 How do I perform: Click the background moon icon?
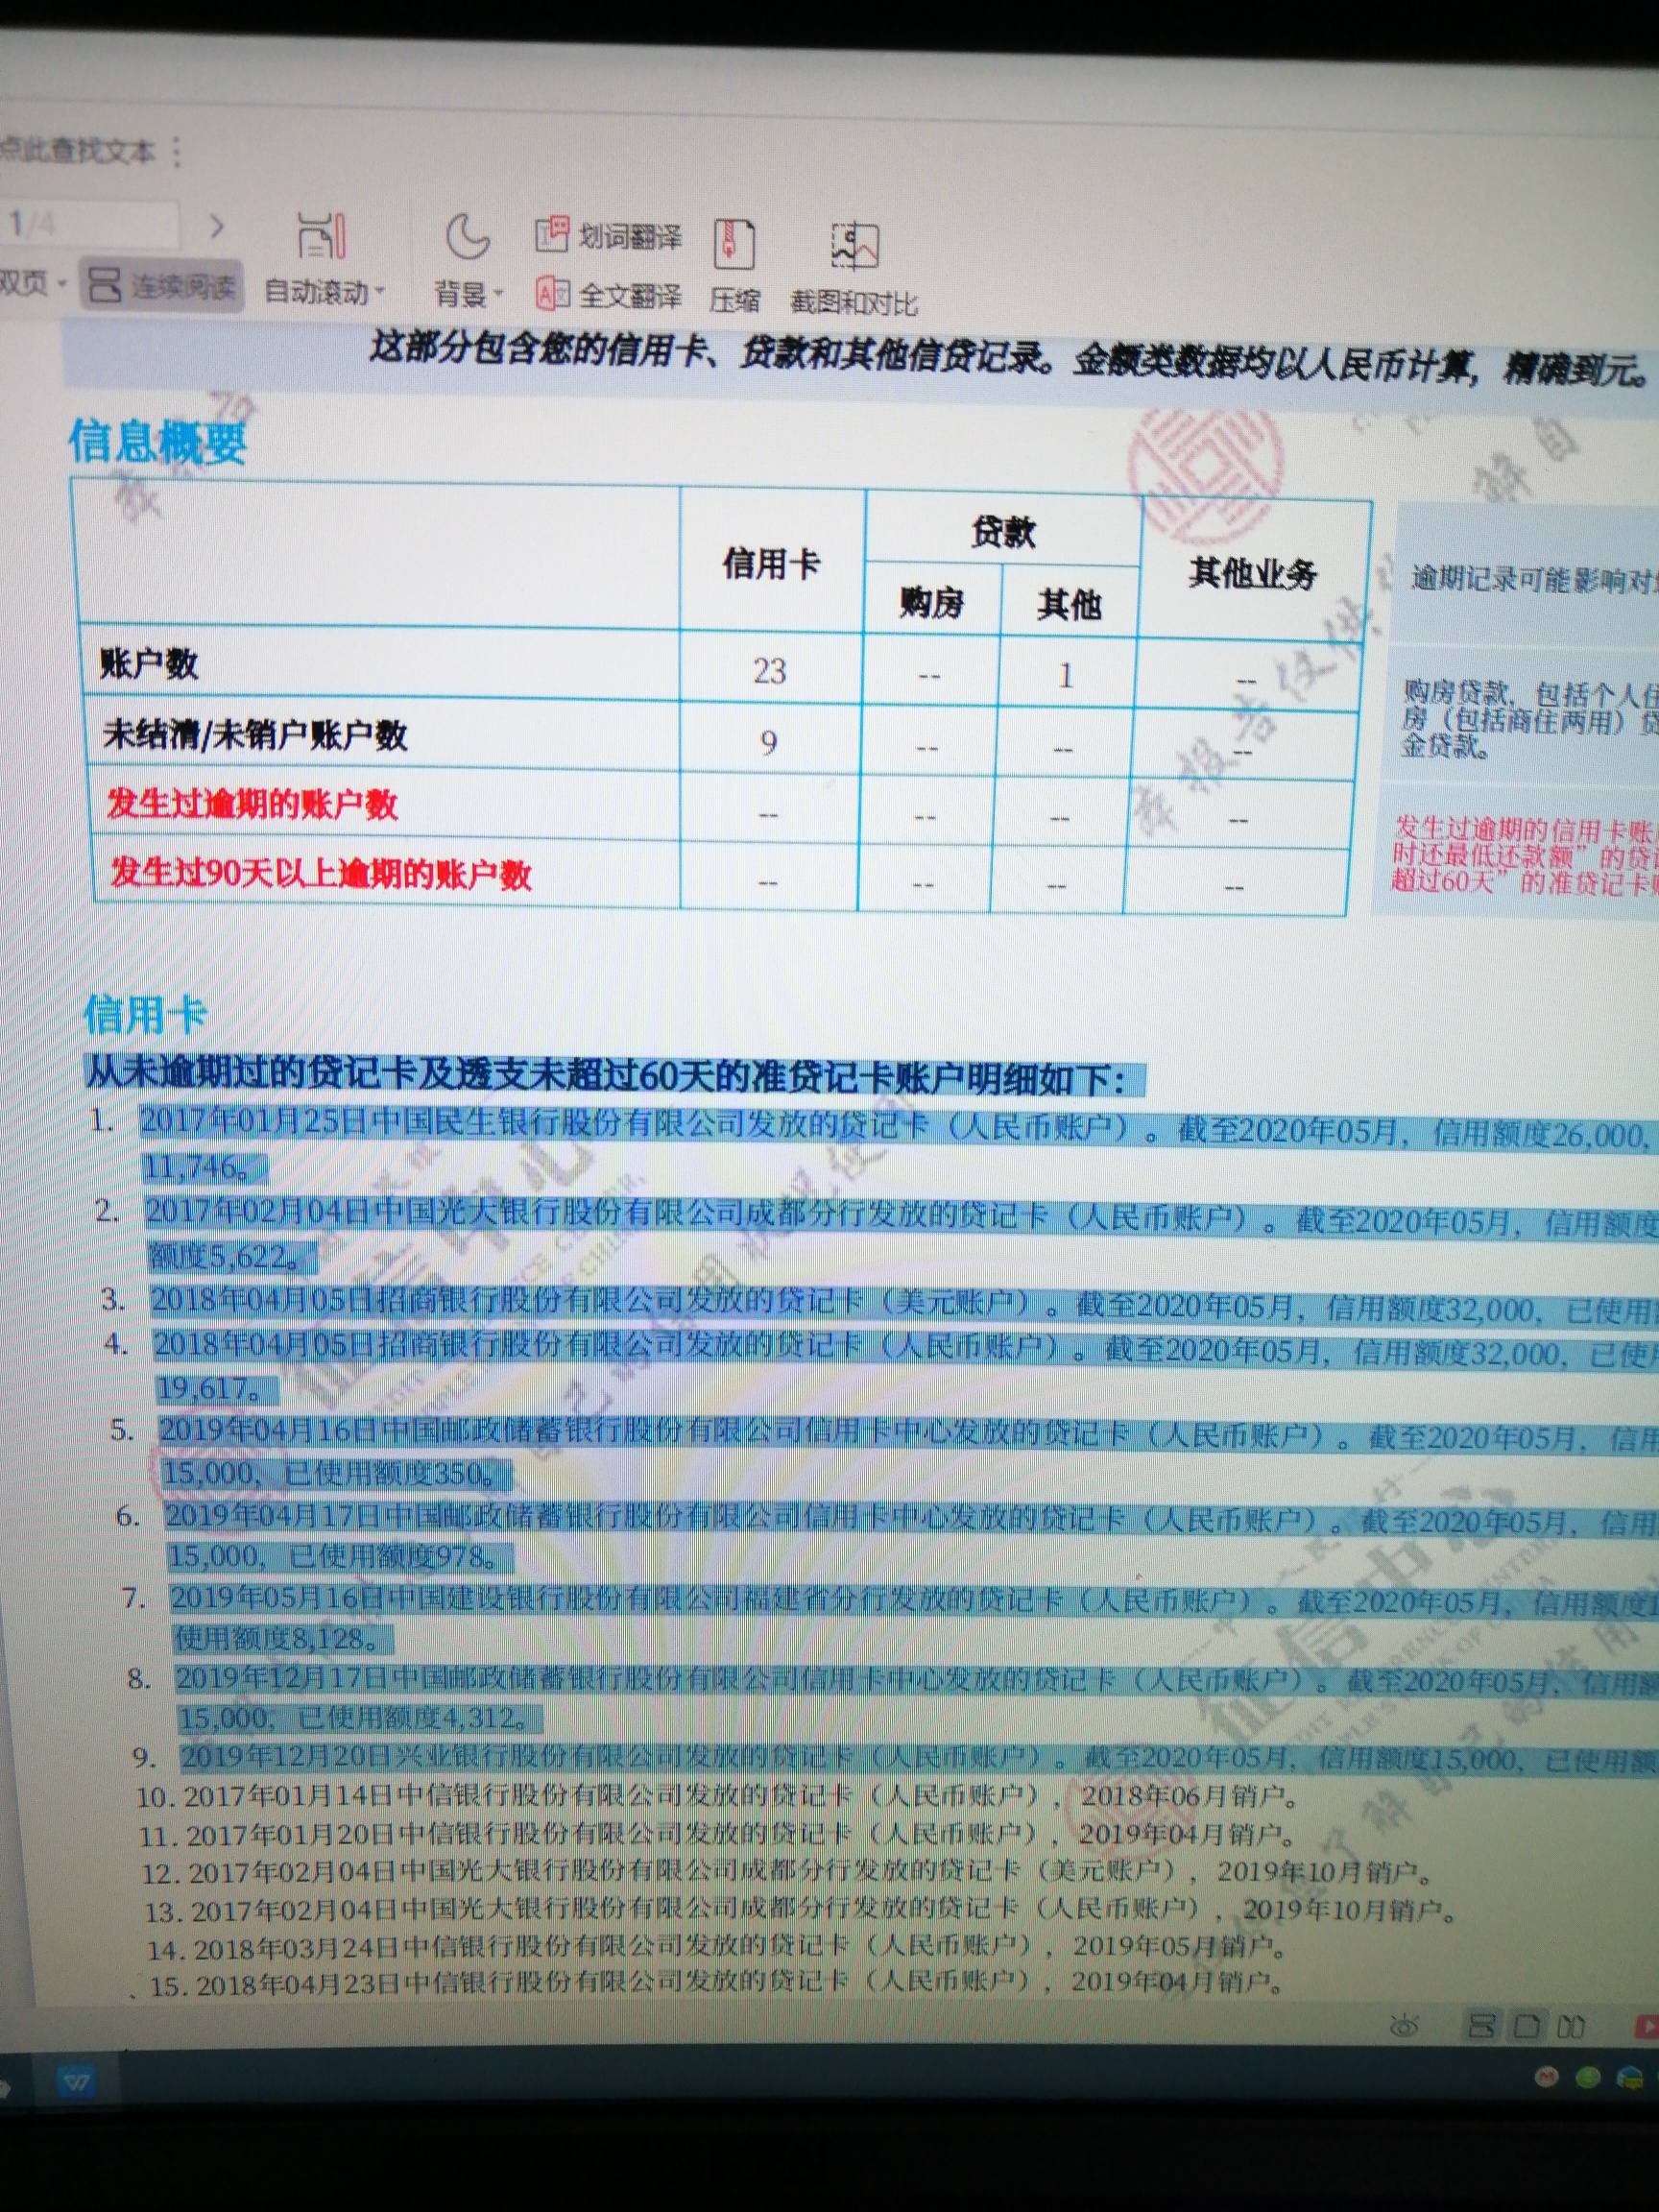click(466, 236)
